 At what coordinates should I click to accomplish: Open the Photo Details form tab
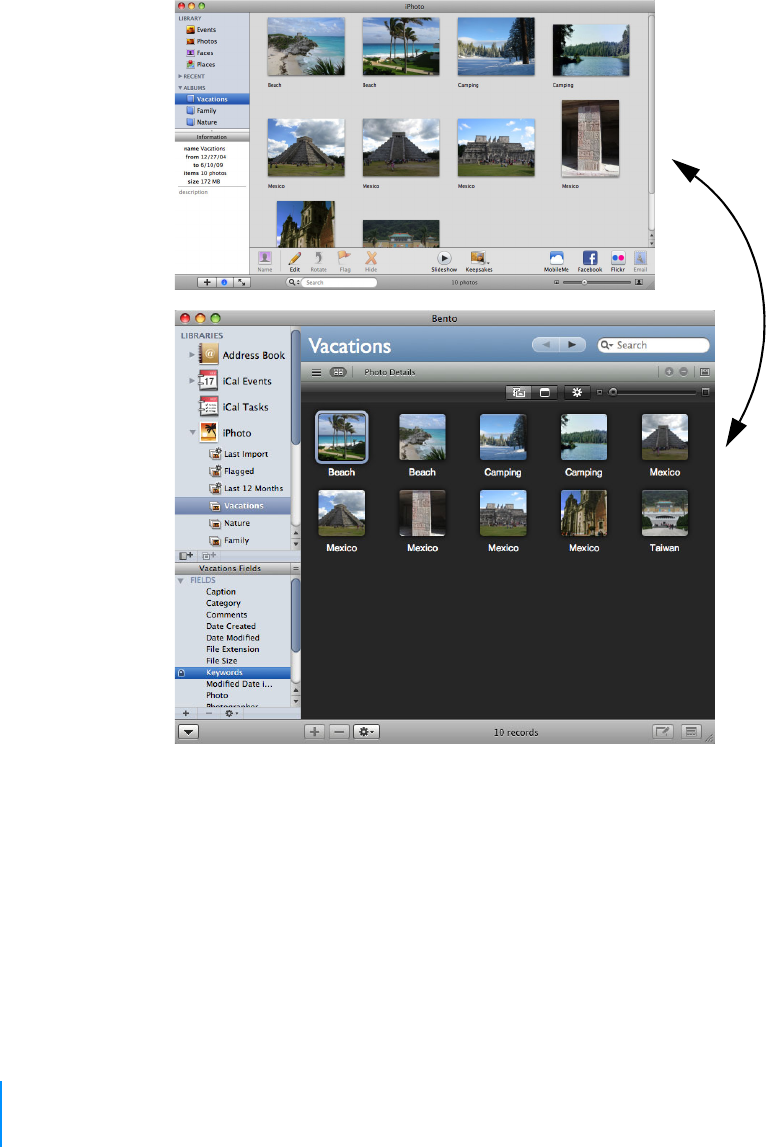(x=389, y=372)
